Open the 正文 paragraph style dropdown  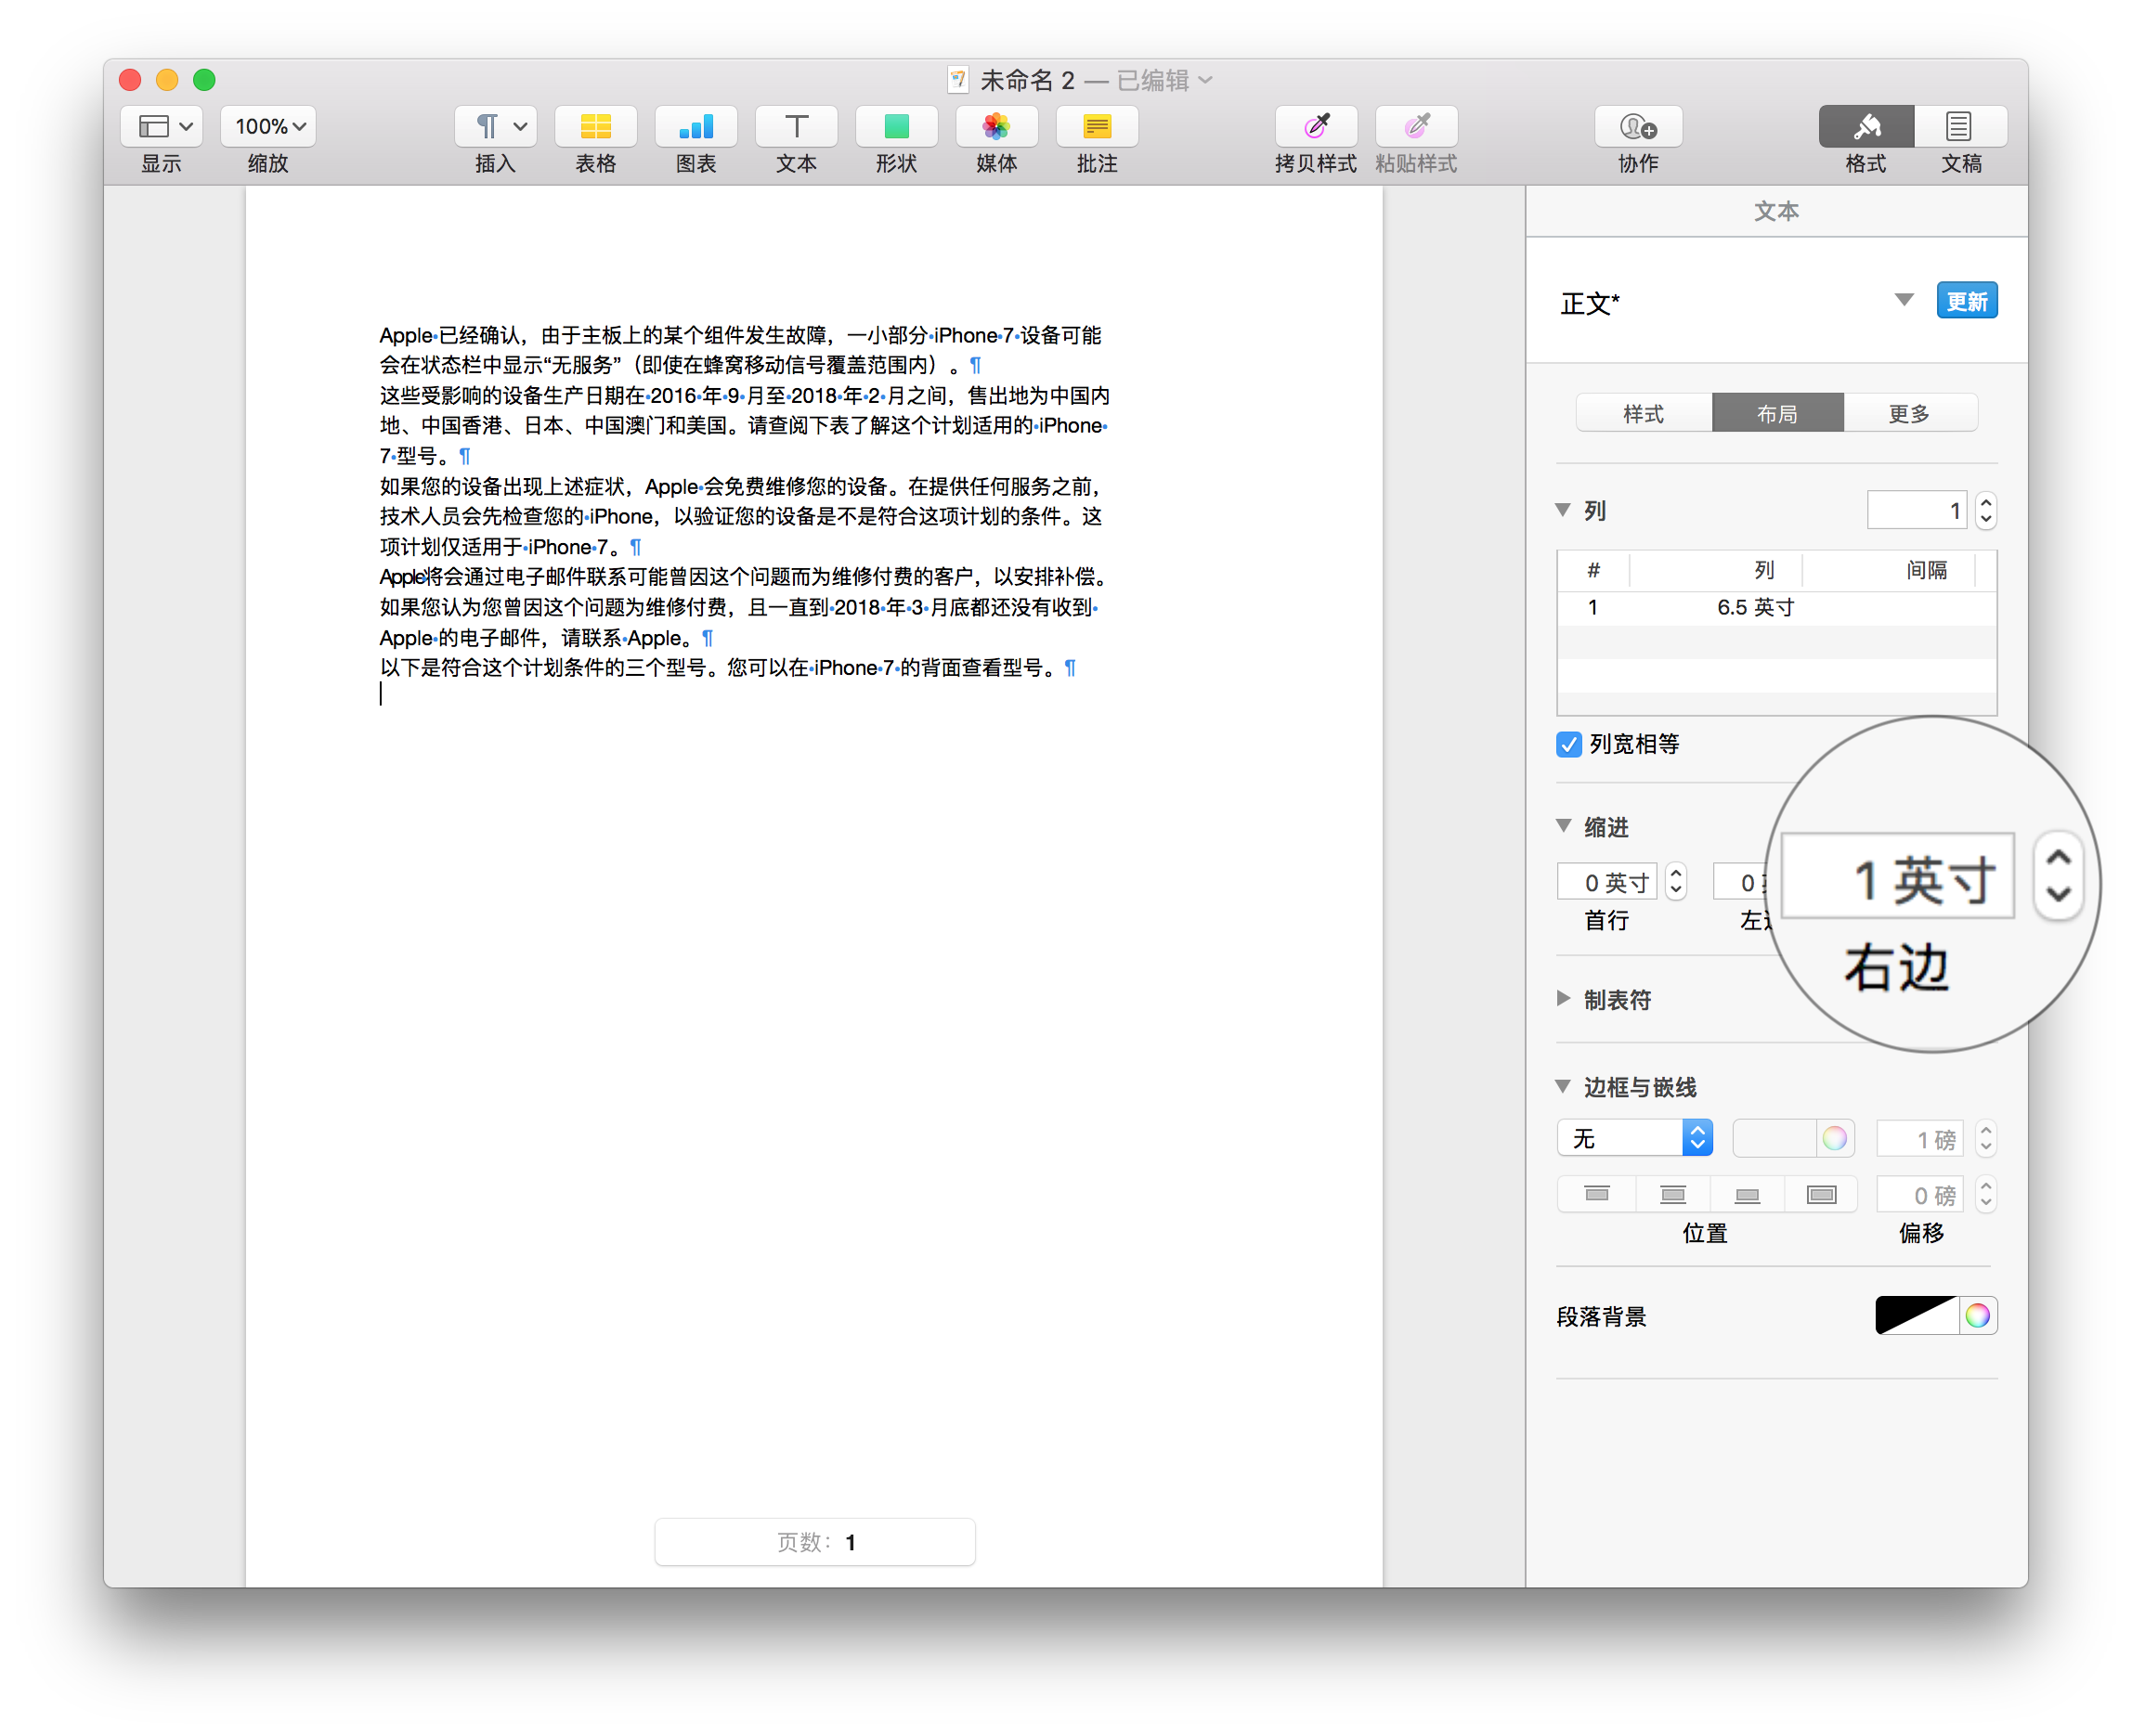(x=1904, y=300)
